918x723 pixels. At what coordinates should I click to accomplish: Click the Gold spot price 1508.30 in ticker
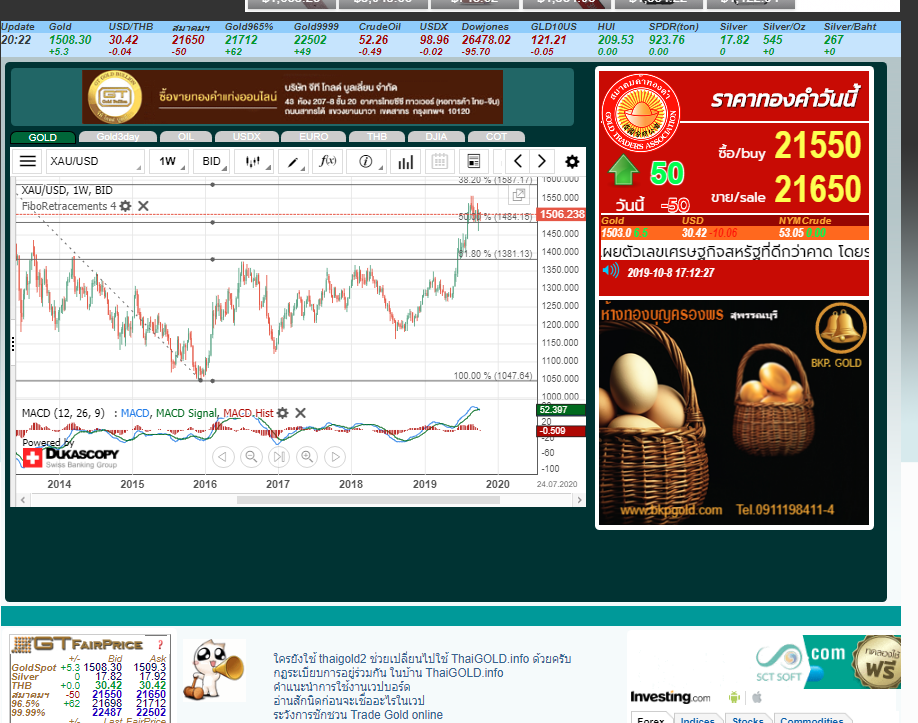click(70, 40)
